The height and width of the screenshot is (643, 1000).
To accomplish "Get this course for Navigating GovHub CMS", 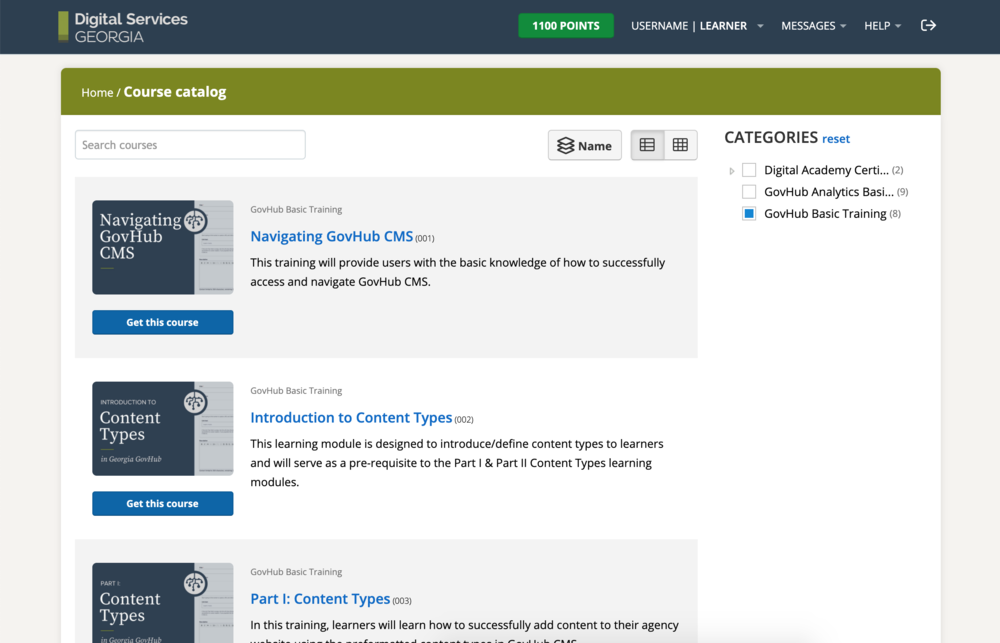I will 162,322.
